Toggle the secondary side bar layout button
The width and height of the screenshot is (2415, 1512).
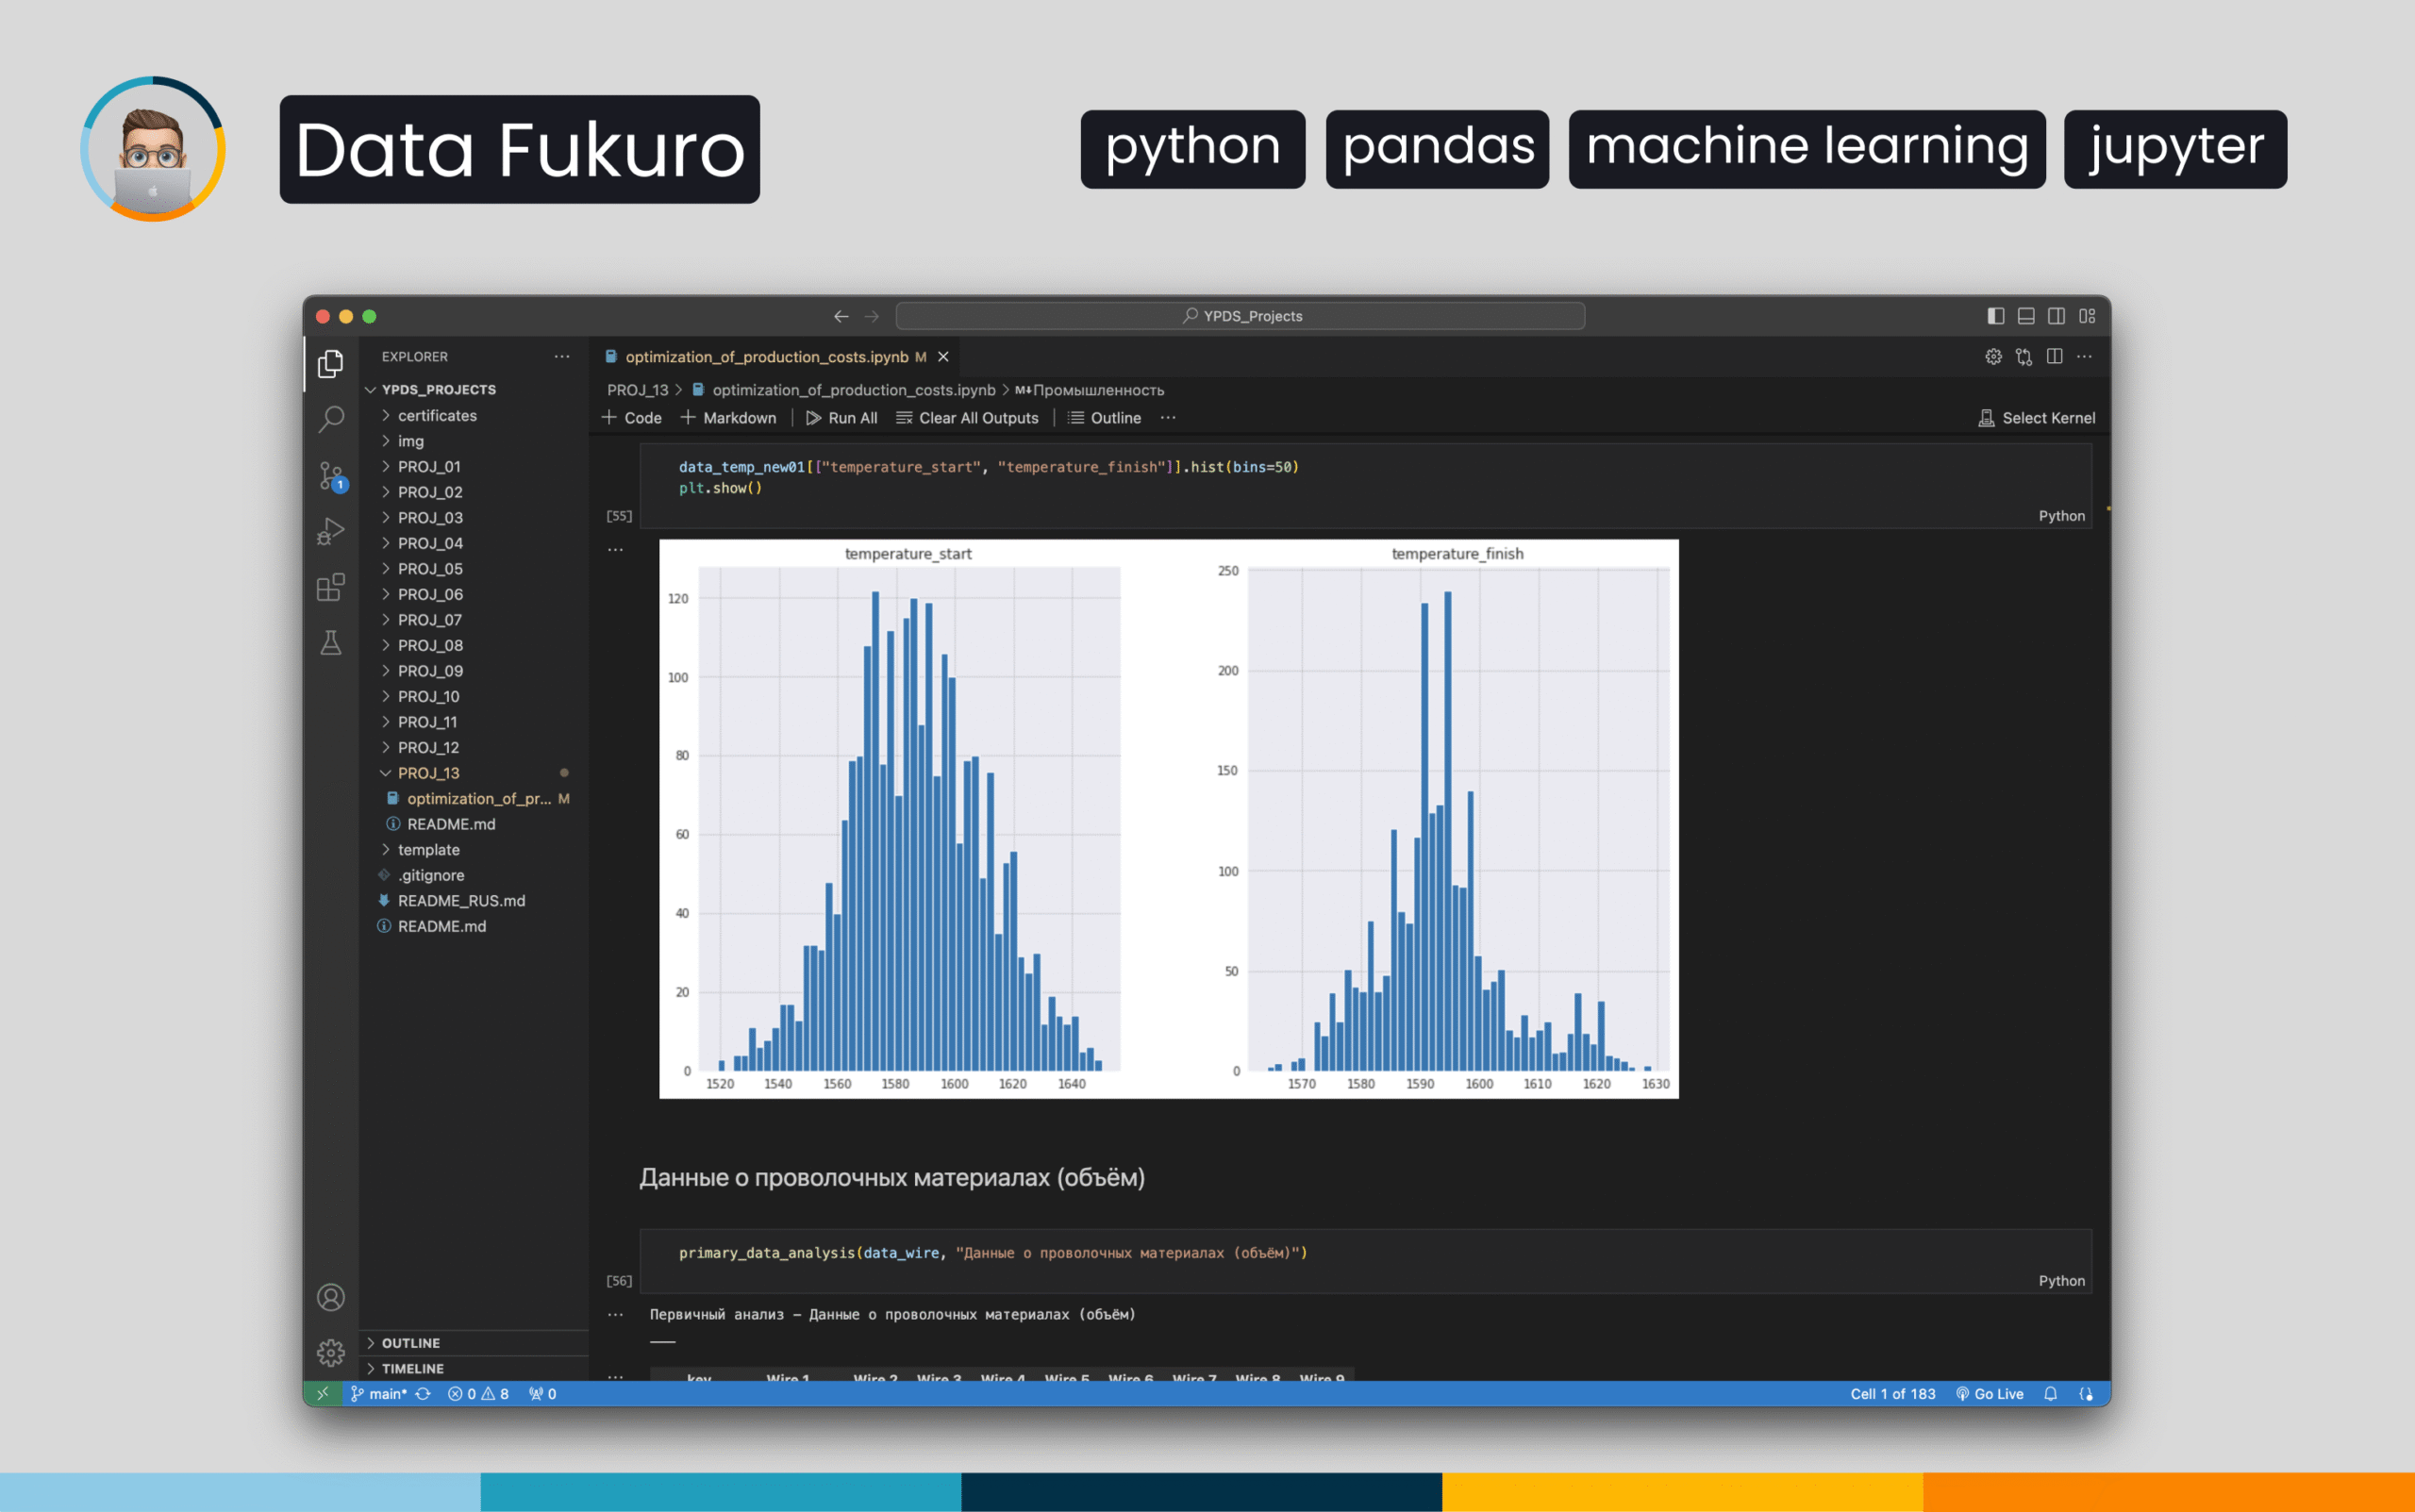tap(2056, 316)
